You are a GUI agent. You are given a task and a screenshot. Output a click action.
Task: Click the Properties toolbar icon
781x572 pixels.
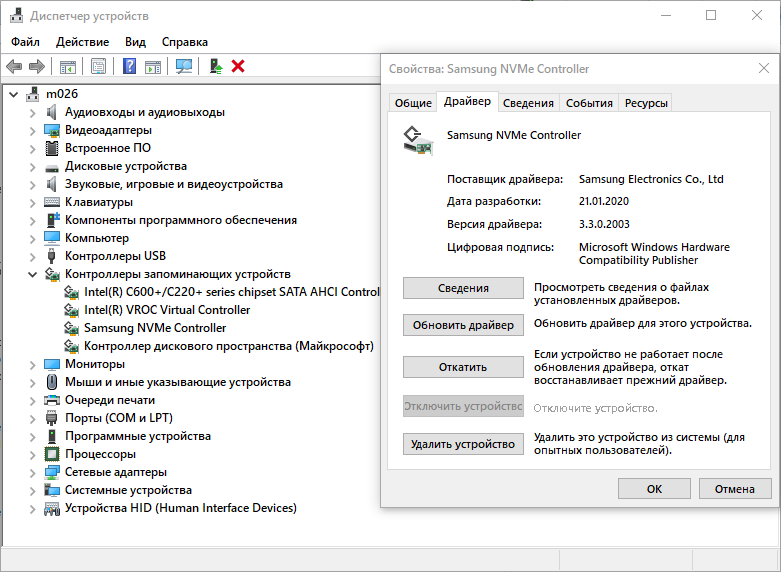pyautogui.click(x=99, y=66)
